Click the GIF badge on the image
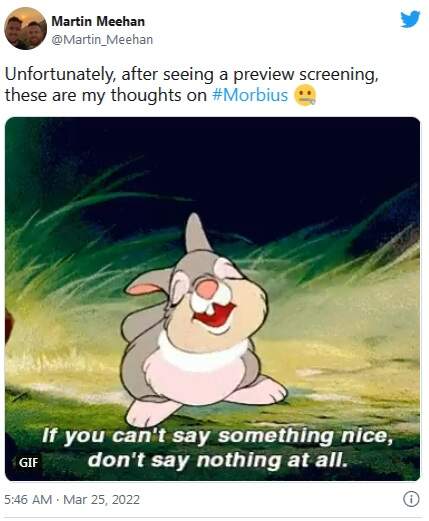 click(28, 462)
